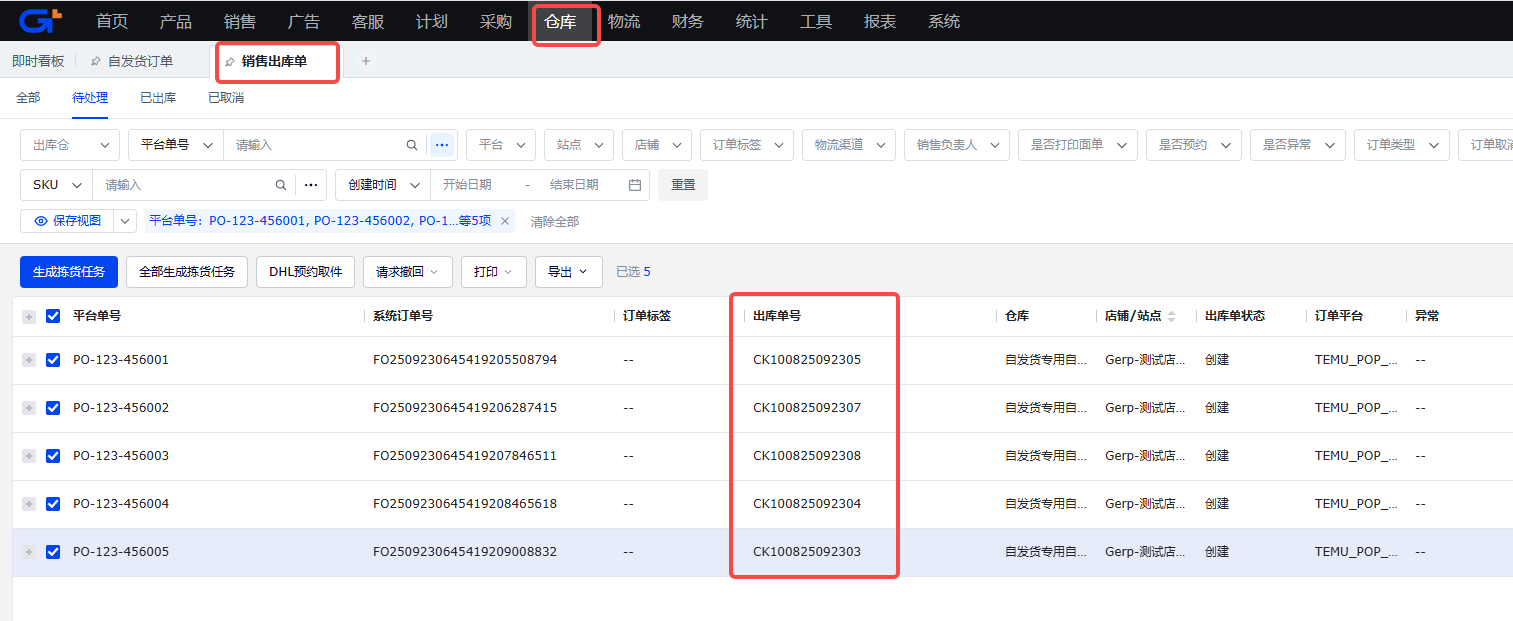Sort by 店铺/站点 column sort icon

click(x=1172, y=316)
